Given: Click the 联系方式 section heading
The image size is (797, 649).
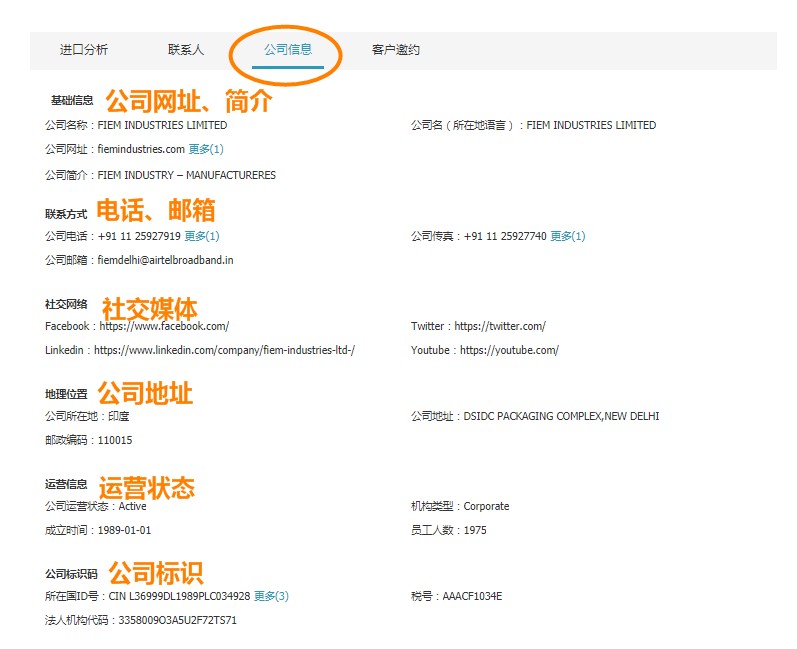Looking at the screenshot, I should pos(66,214).
